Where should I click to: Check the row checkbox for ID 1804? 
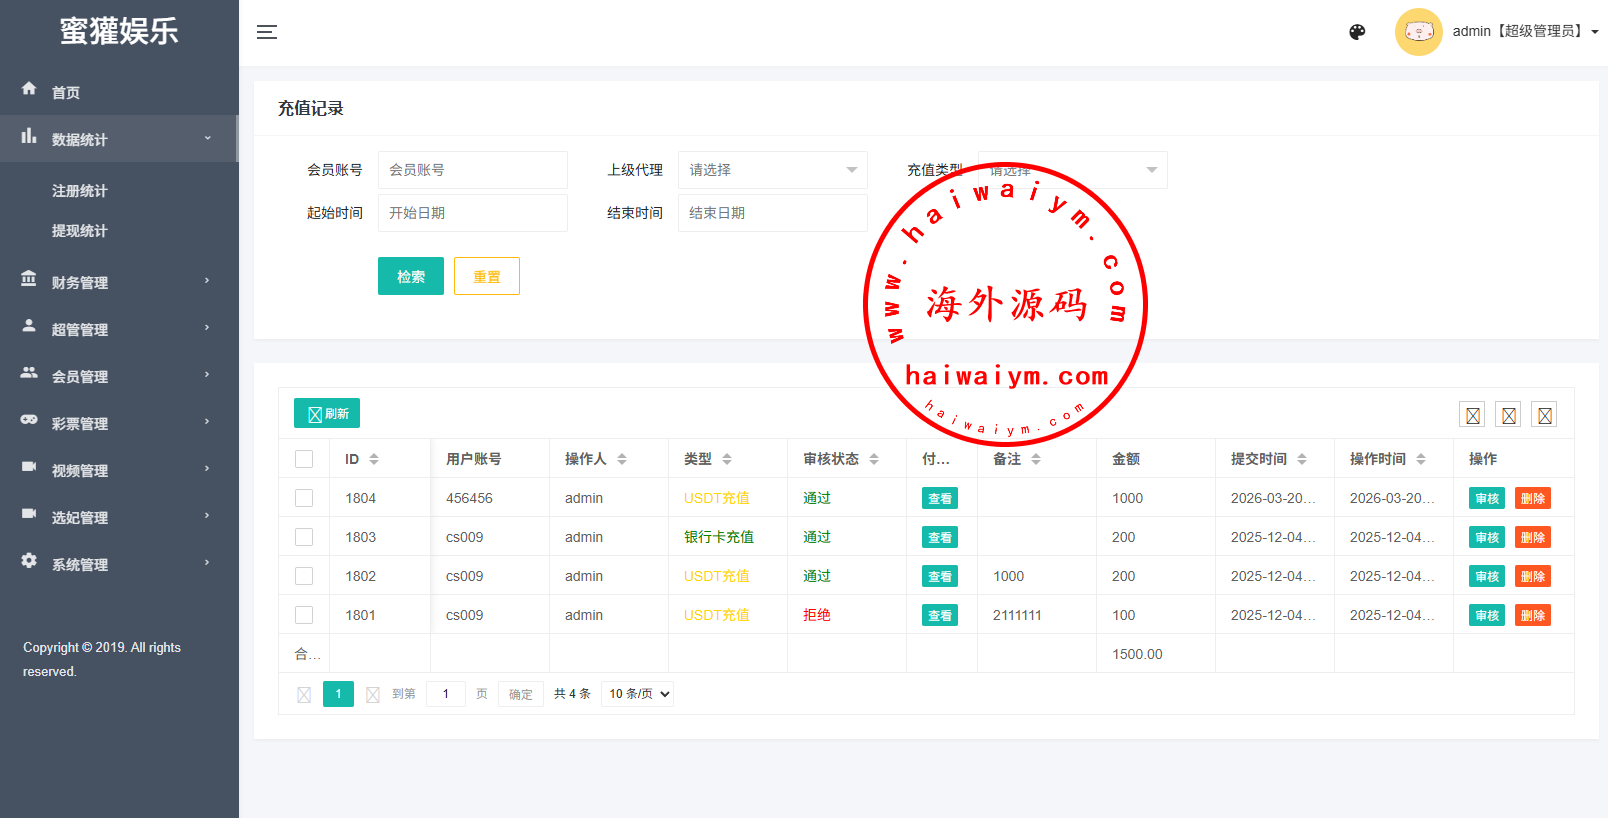[304, 498]
